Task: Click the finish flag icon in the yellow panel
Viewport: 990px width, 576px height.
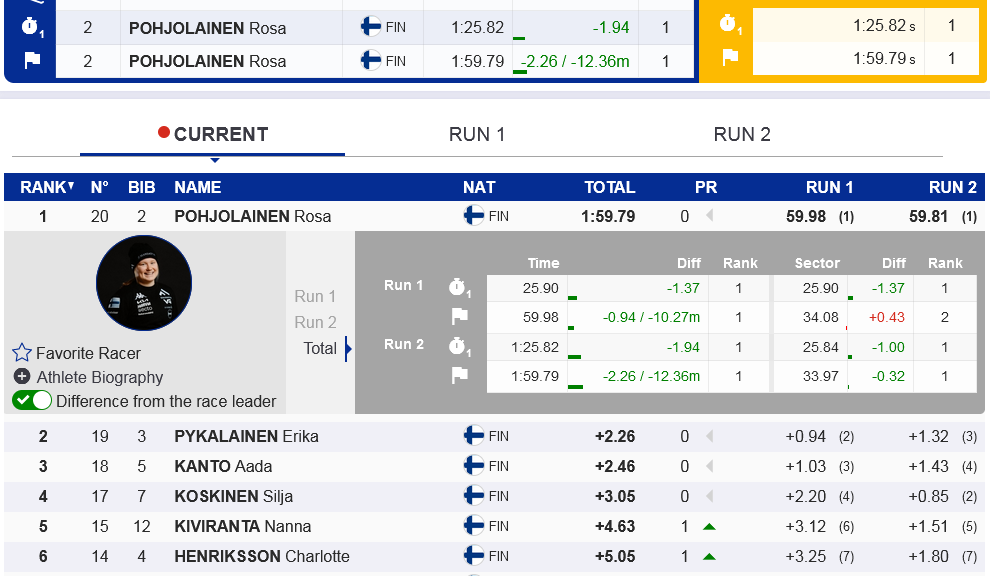Action: tap(727, 58)
